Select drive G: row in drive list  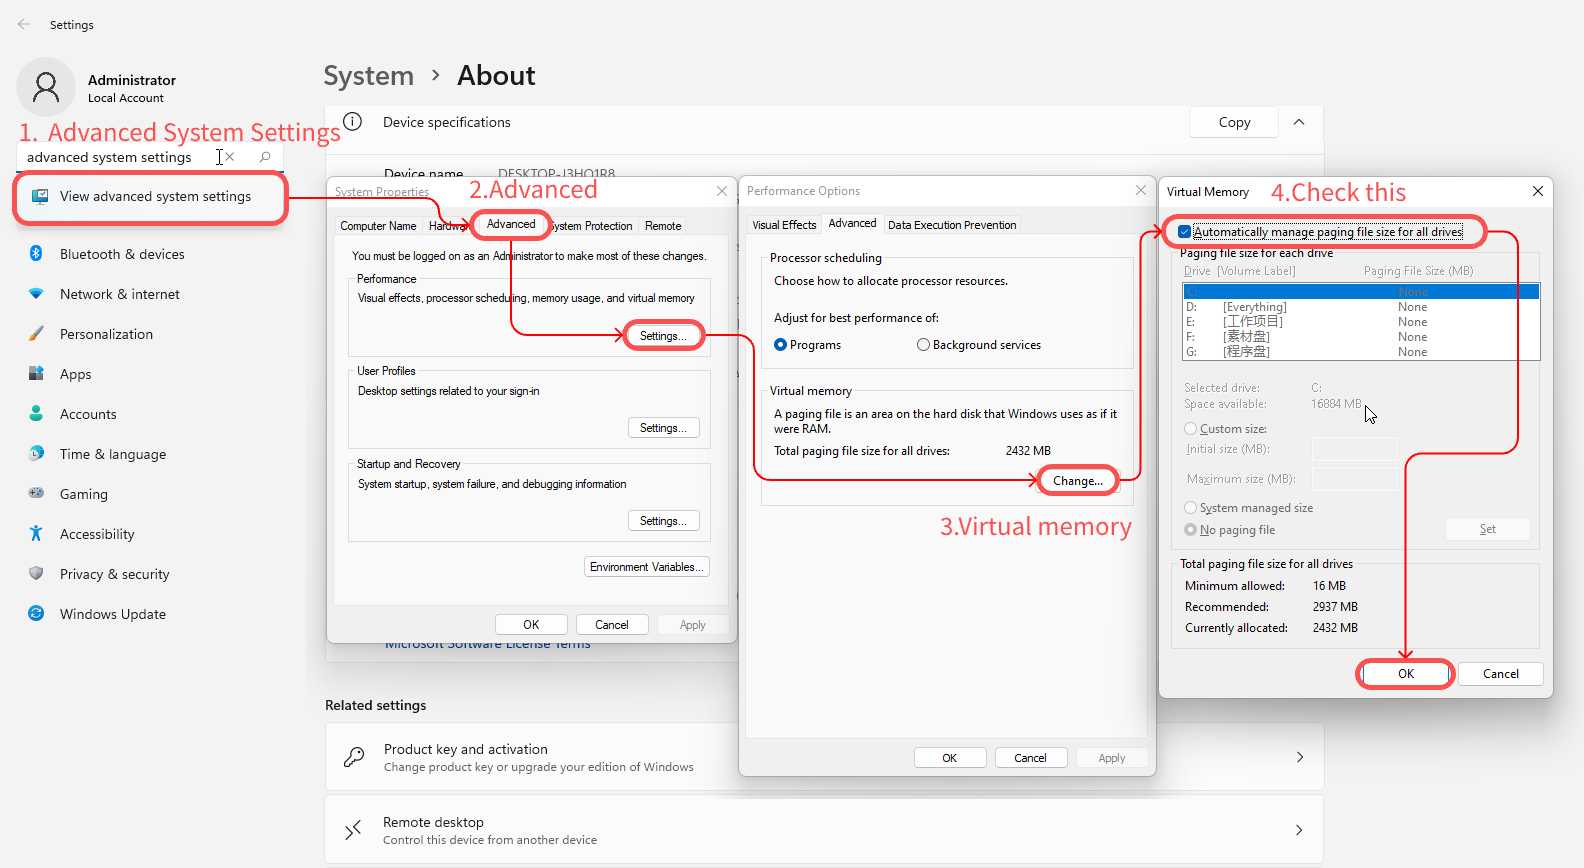click(x=1361, y=352)
